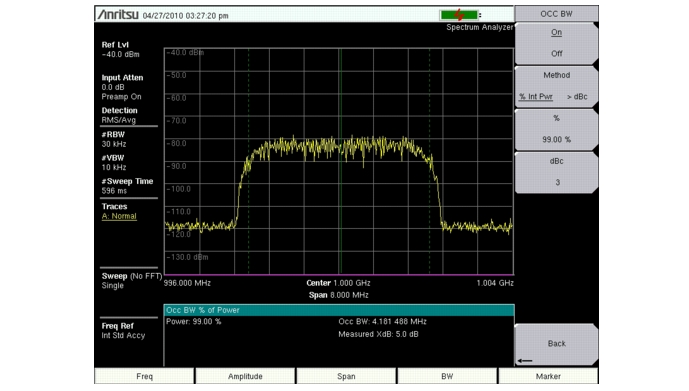Open the % 99.00 % setting
Image resolution: width=689 pixels, height=391 pixels.
pos(556,129)
